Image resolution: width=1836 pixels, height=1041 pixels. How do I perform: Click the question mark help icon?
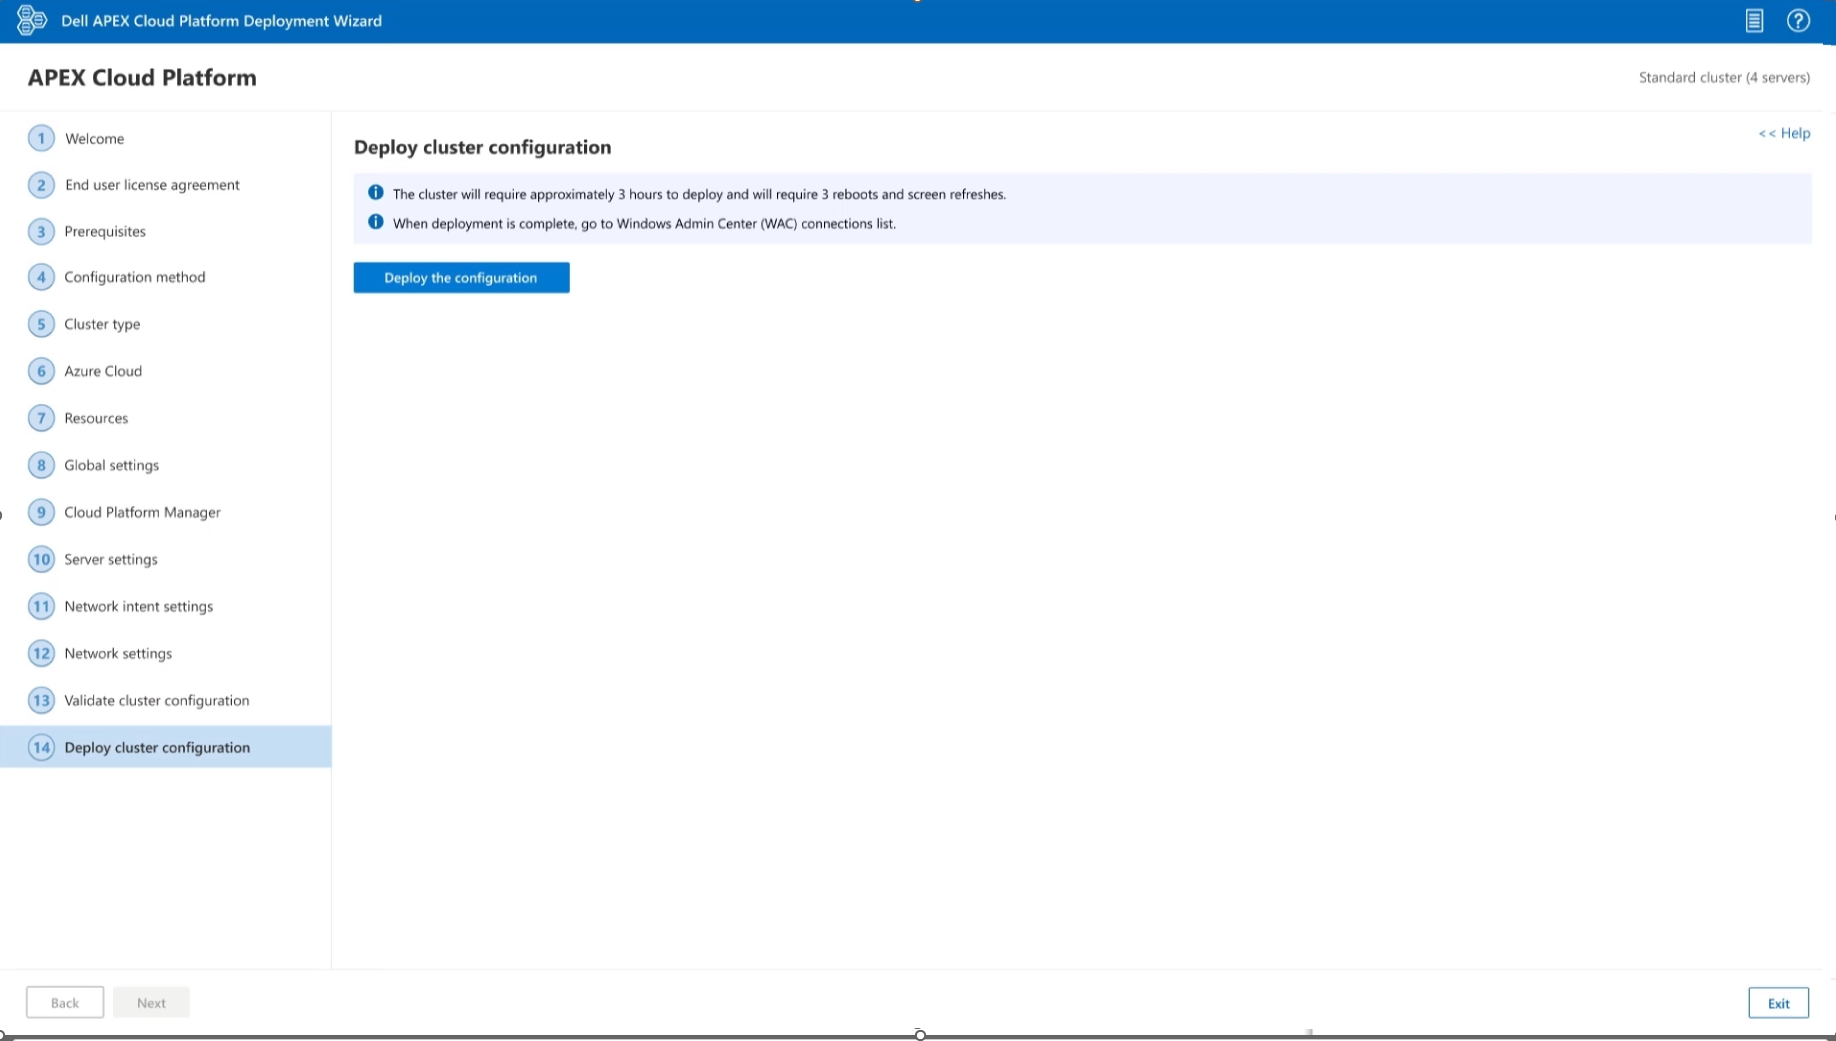[1798, 21]
